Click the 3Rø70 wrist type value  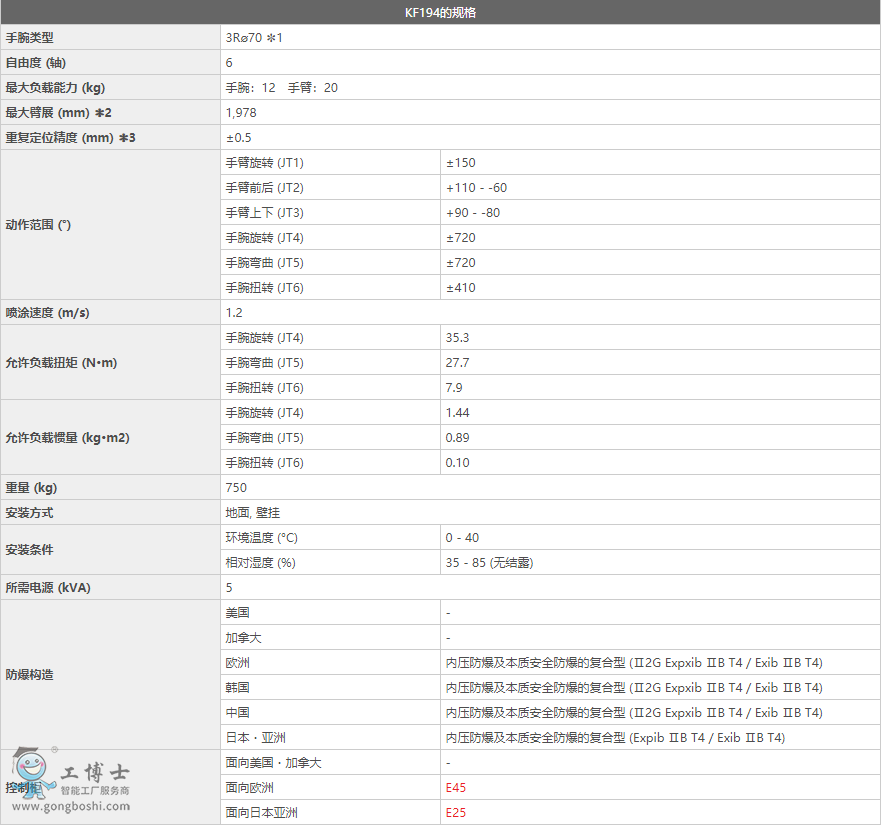coord(255,38)
